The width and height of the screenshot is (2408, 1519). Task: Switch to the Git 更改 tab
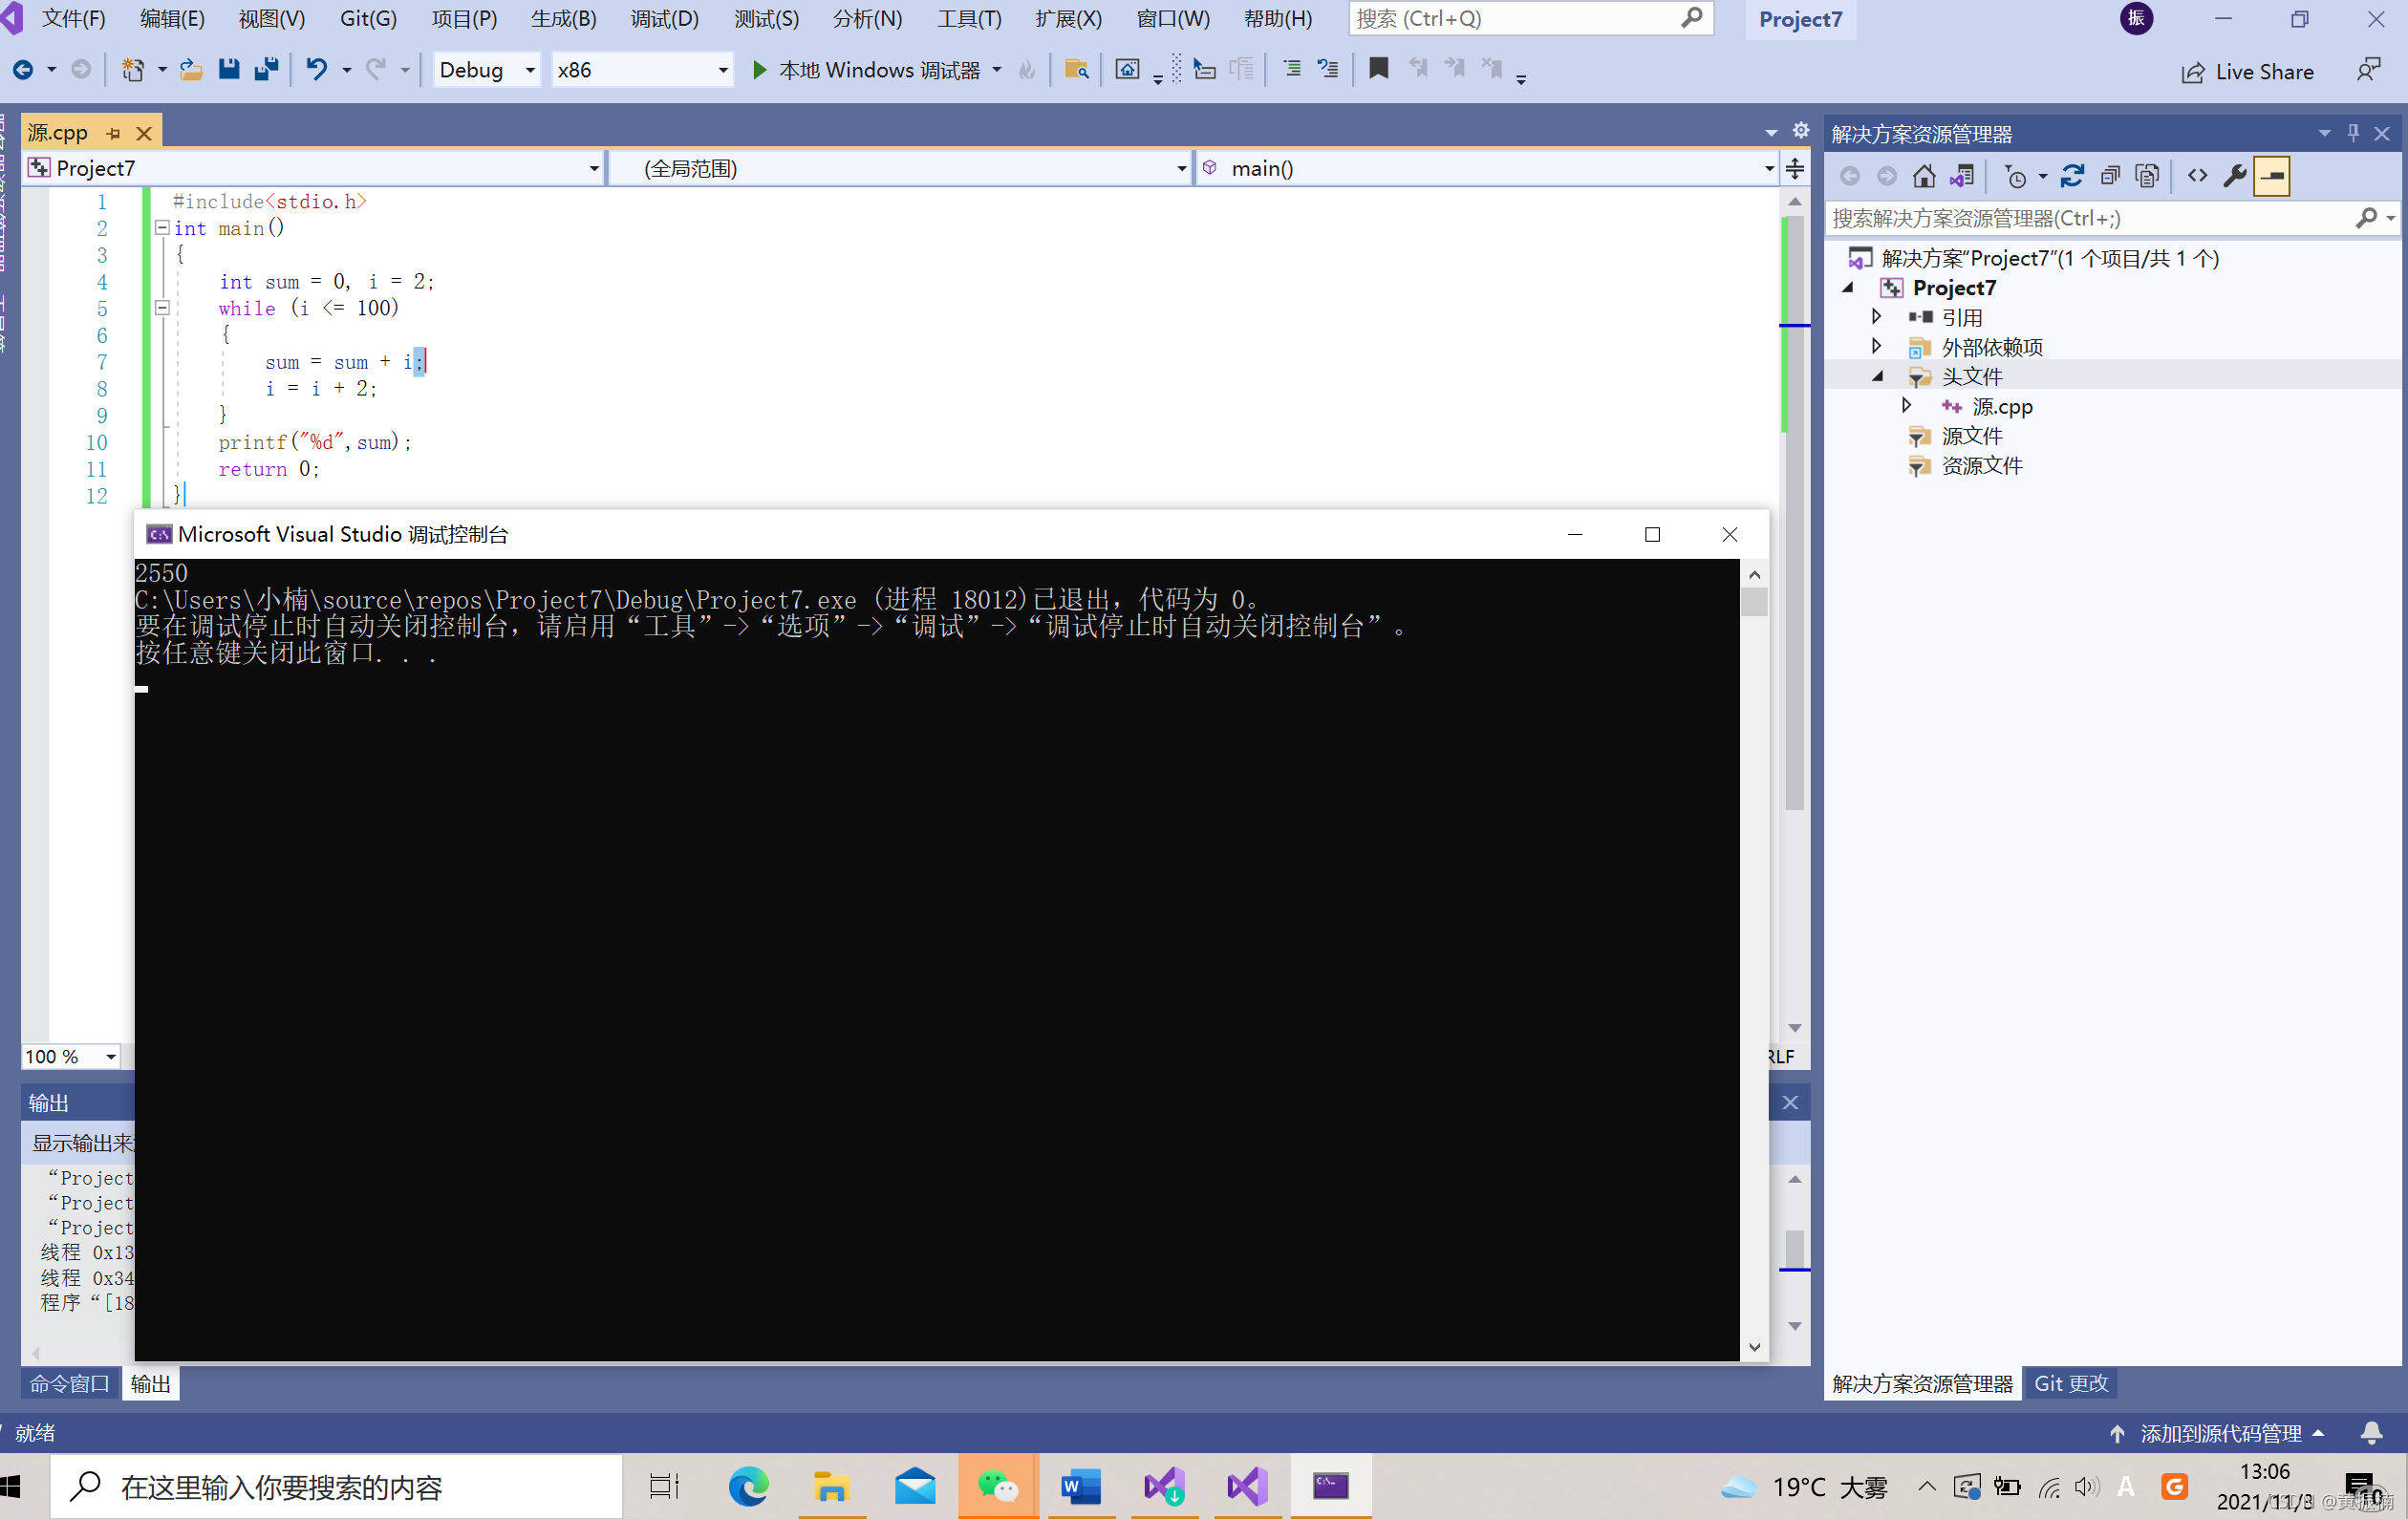point(2070,1383)
